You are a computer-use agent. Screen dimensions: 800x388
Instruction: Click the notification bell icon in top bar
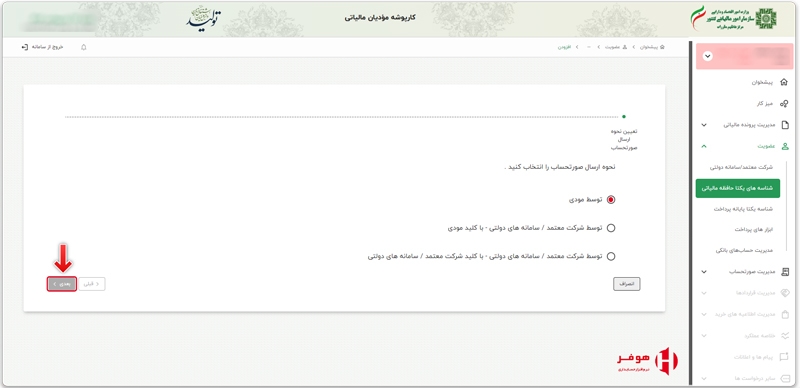(x=84, y=47)
